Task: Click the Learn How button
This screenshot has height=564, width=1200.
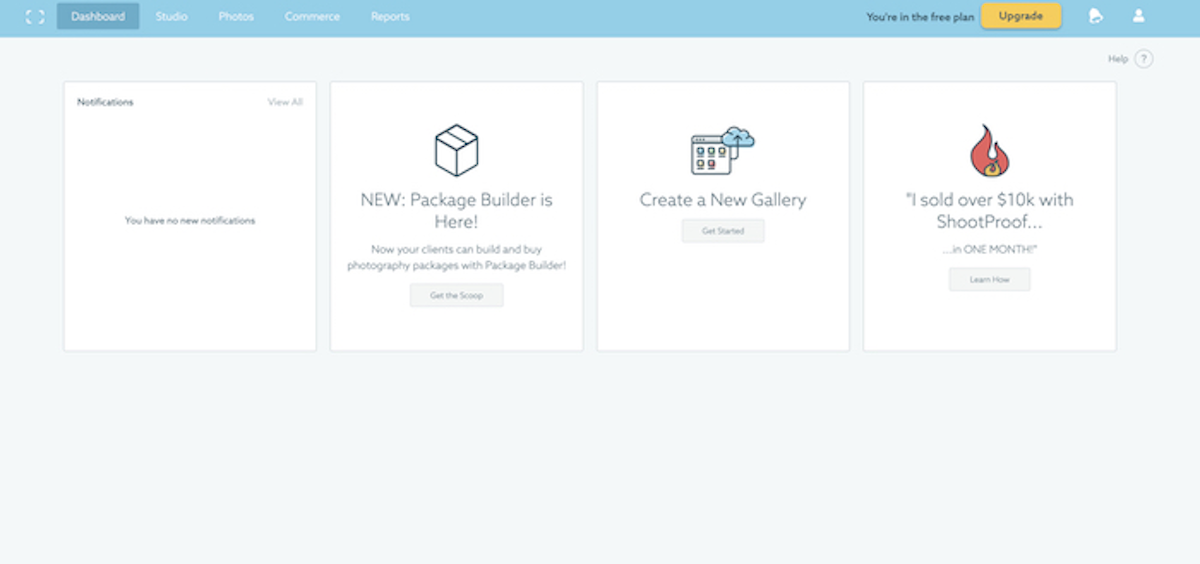Action: (990, 280)
